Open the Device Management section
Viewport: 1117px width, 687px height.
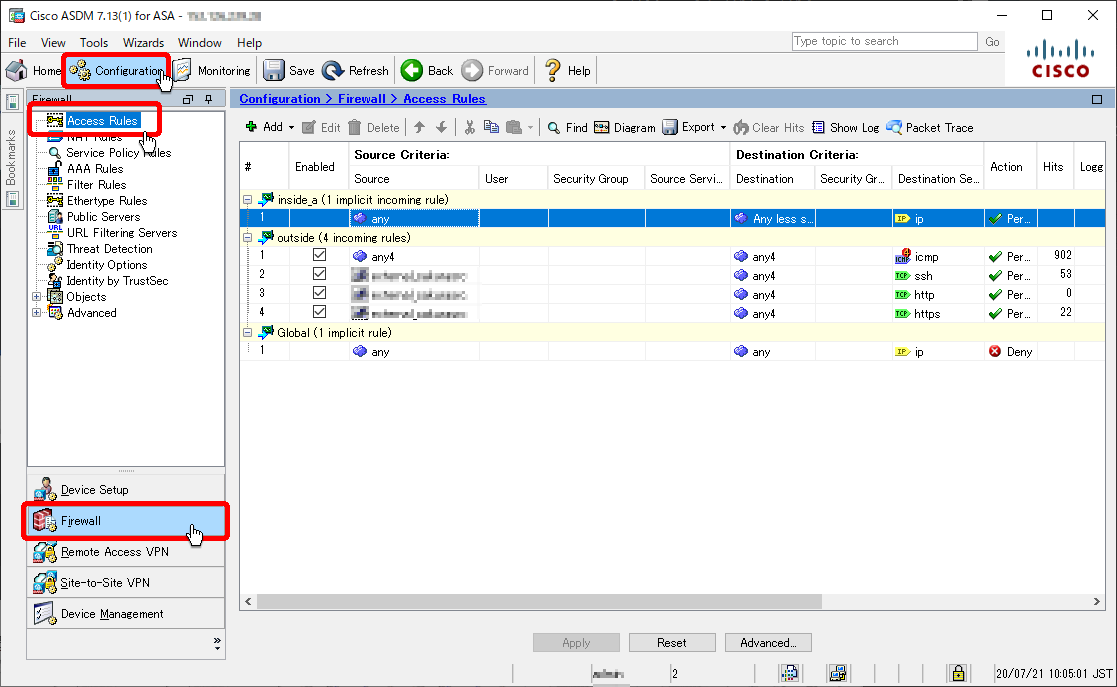(x=126, y=614)
